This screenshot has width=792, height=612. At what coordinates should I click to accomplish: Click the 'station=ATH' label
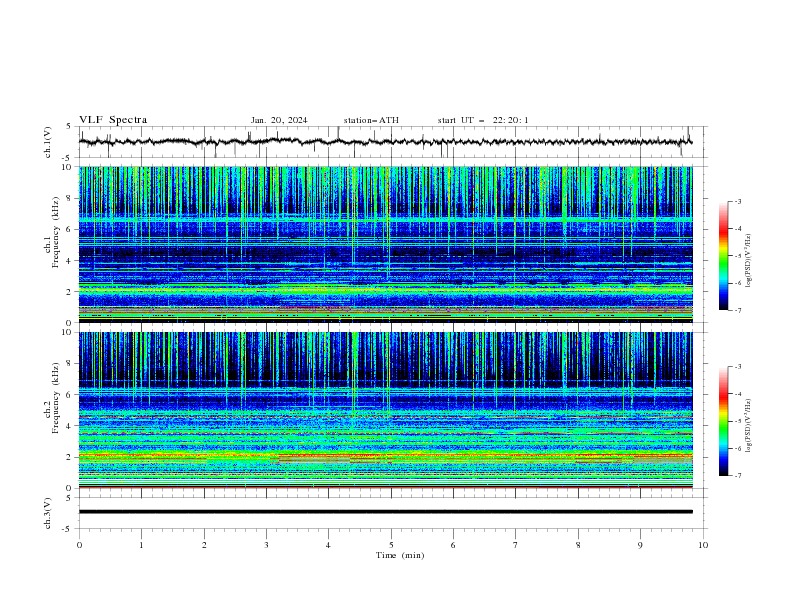pos(371,120)
